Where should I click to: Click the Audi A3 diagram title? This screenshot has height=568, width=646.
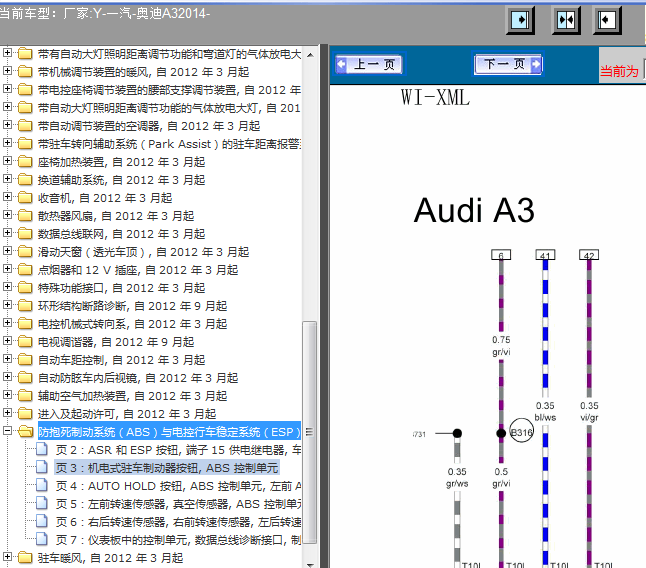(474, 210)
